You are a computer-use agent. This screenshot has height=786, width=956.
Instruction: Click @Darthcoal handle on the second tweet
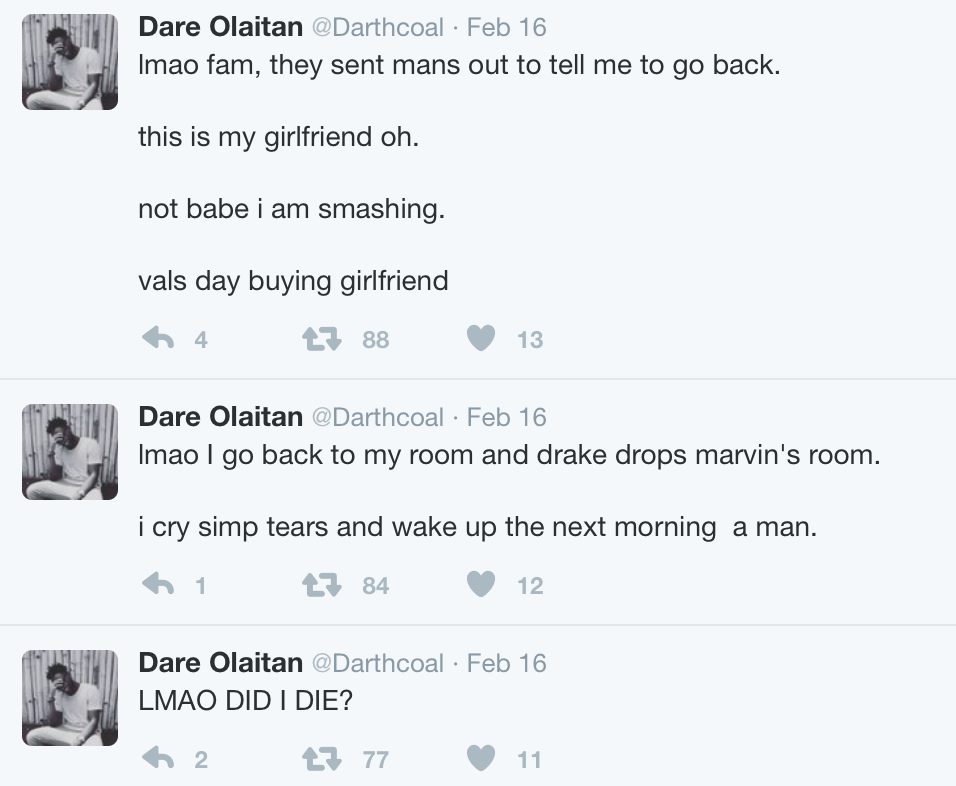378,418
